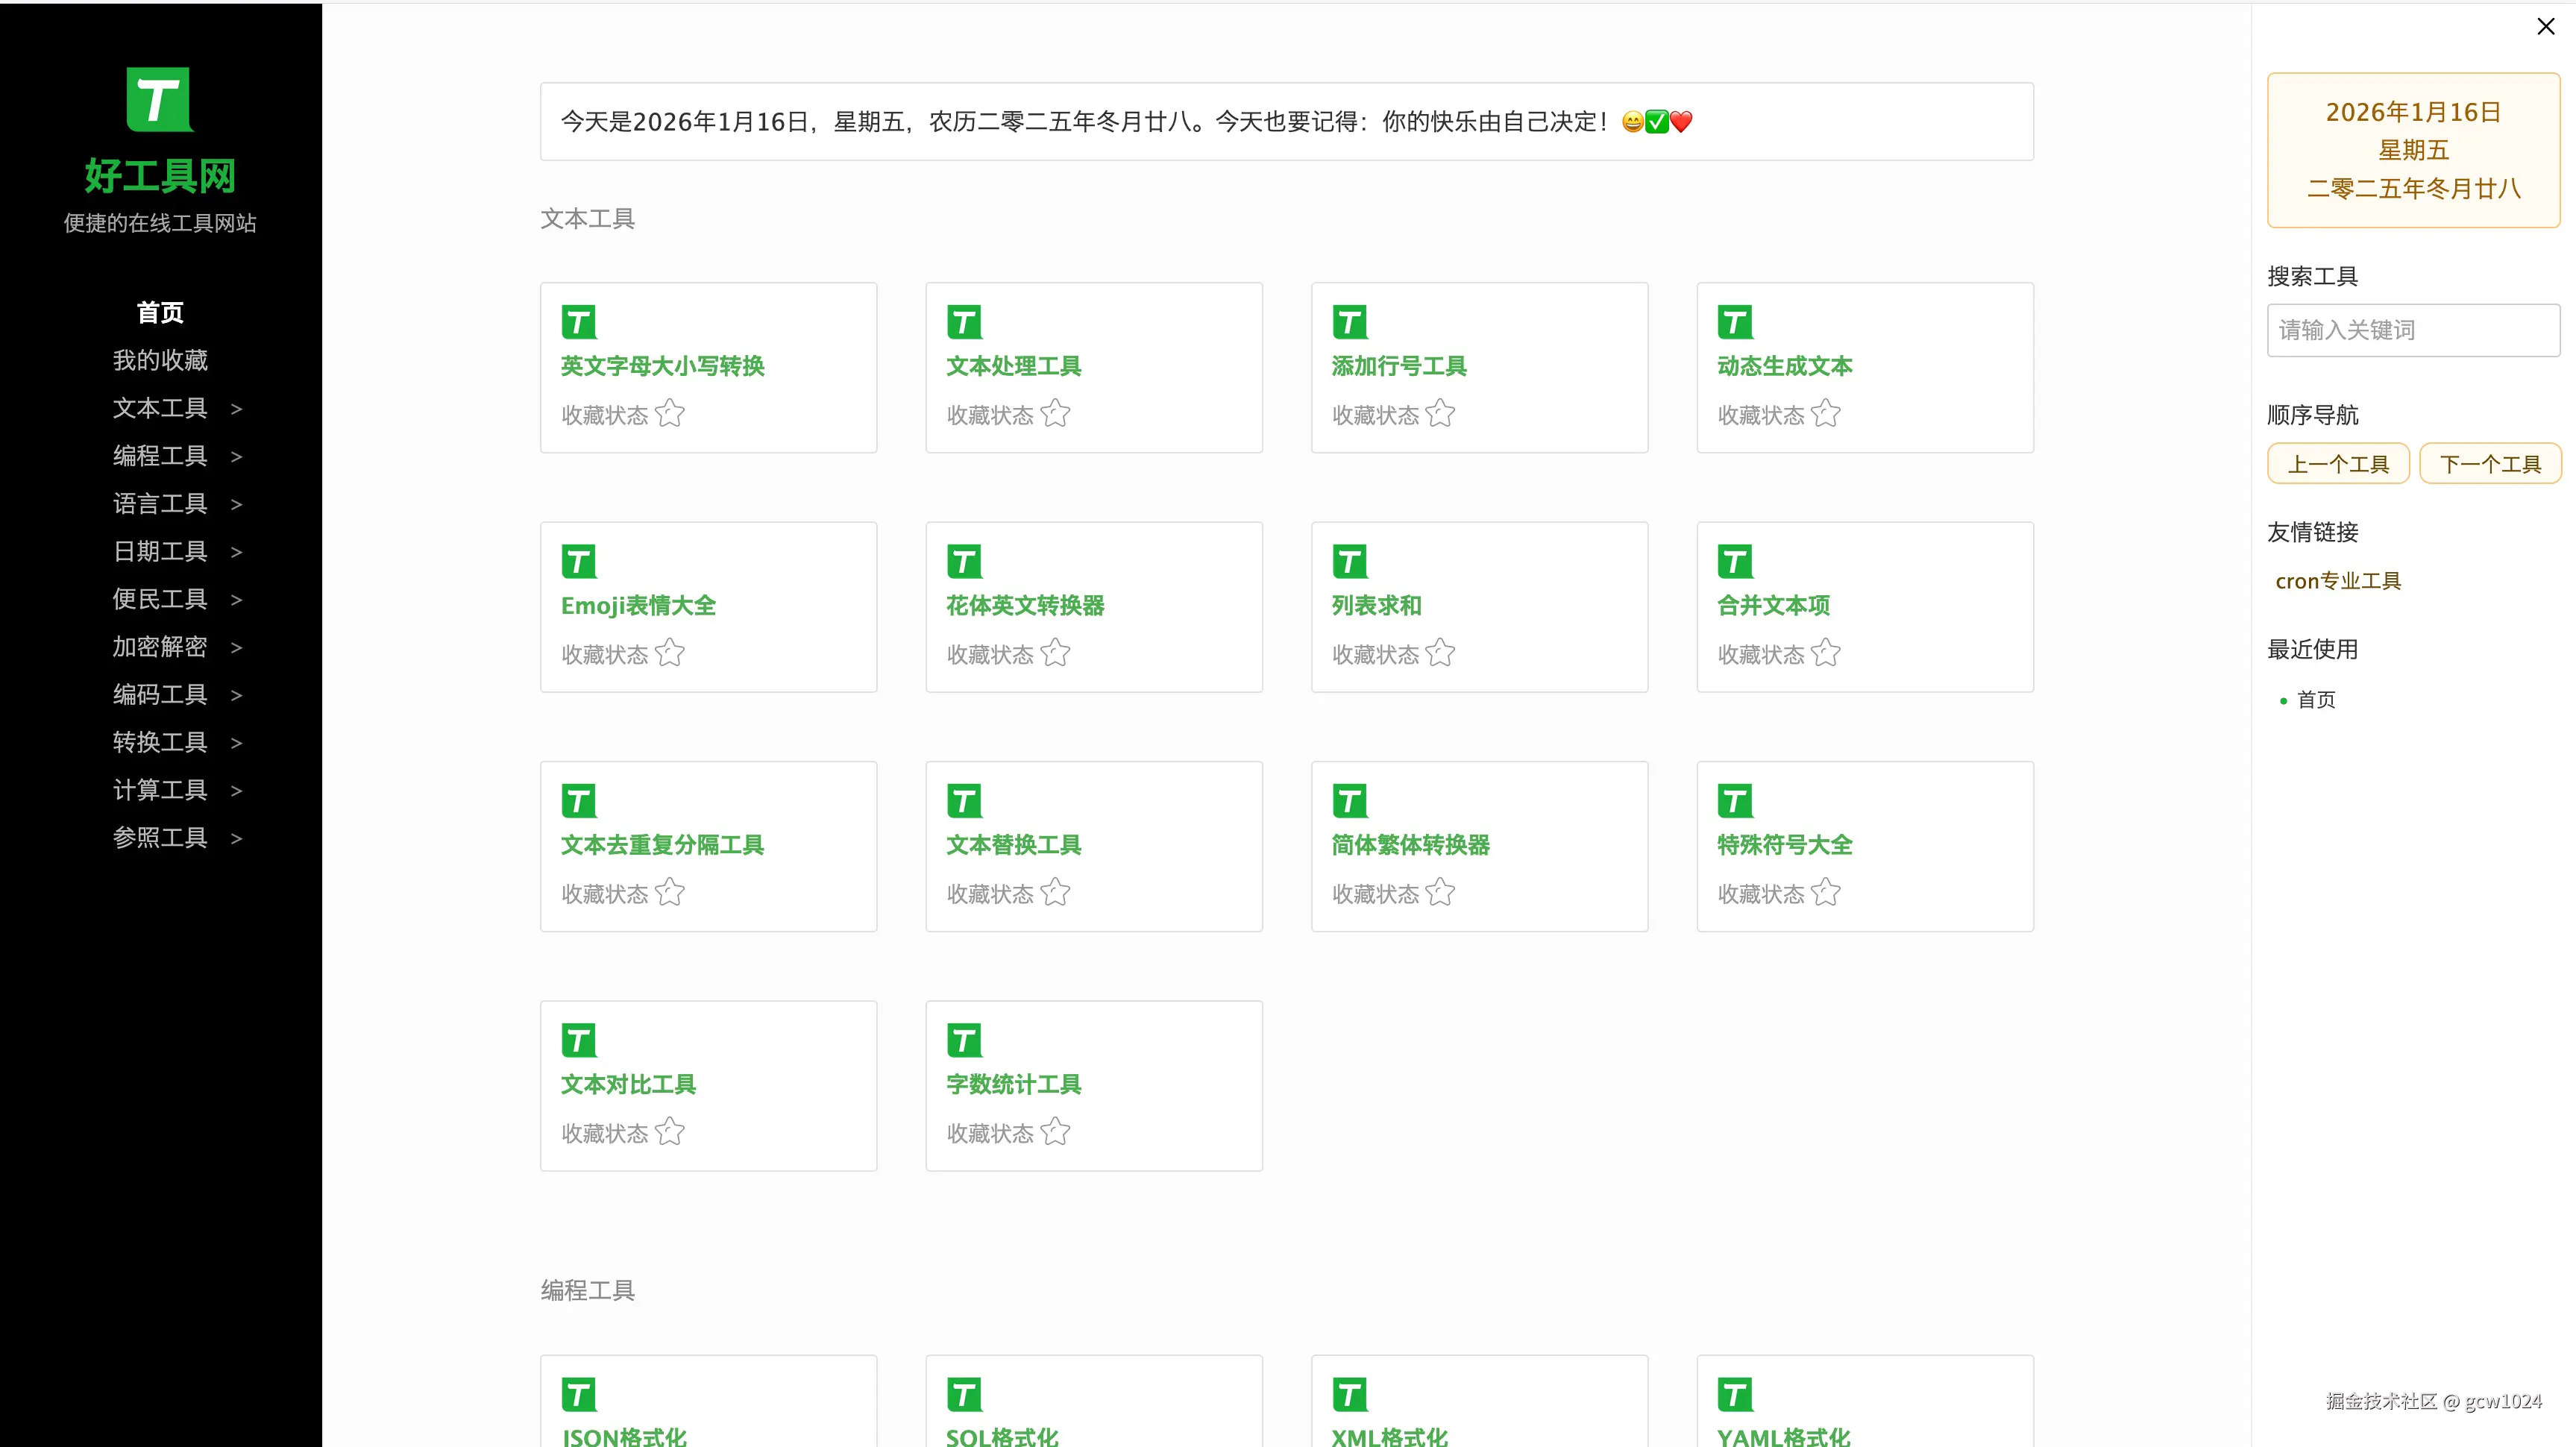
Task: Open the cron专业工具 friend link
Action: pyautogui.click(x=2338, y=580)
